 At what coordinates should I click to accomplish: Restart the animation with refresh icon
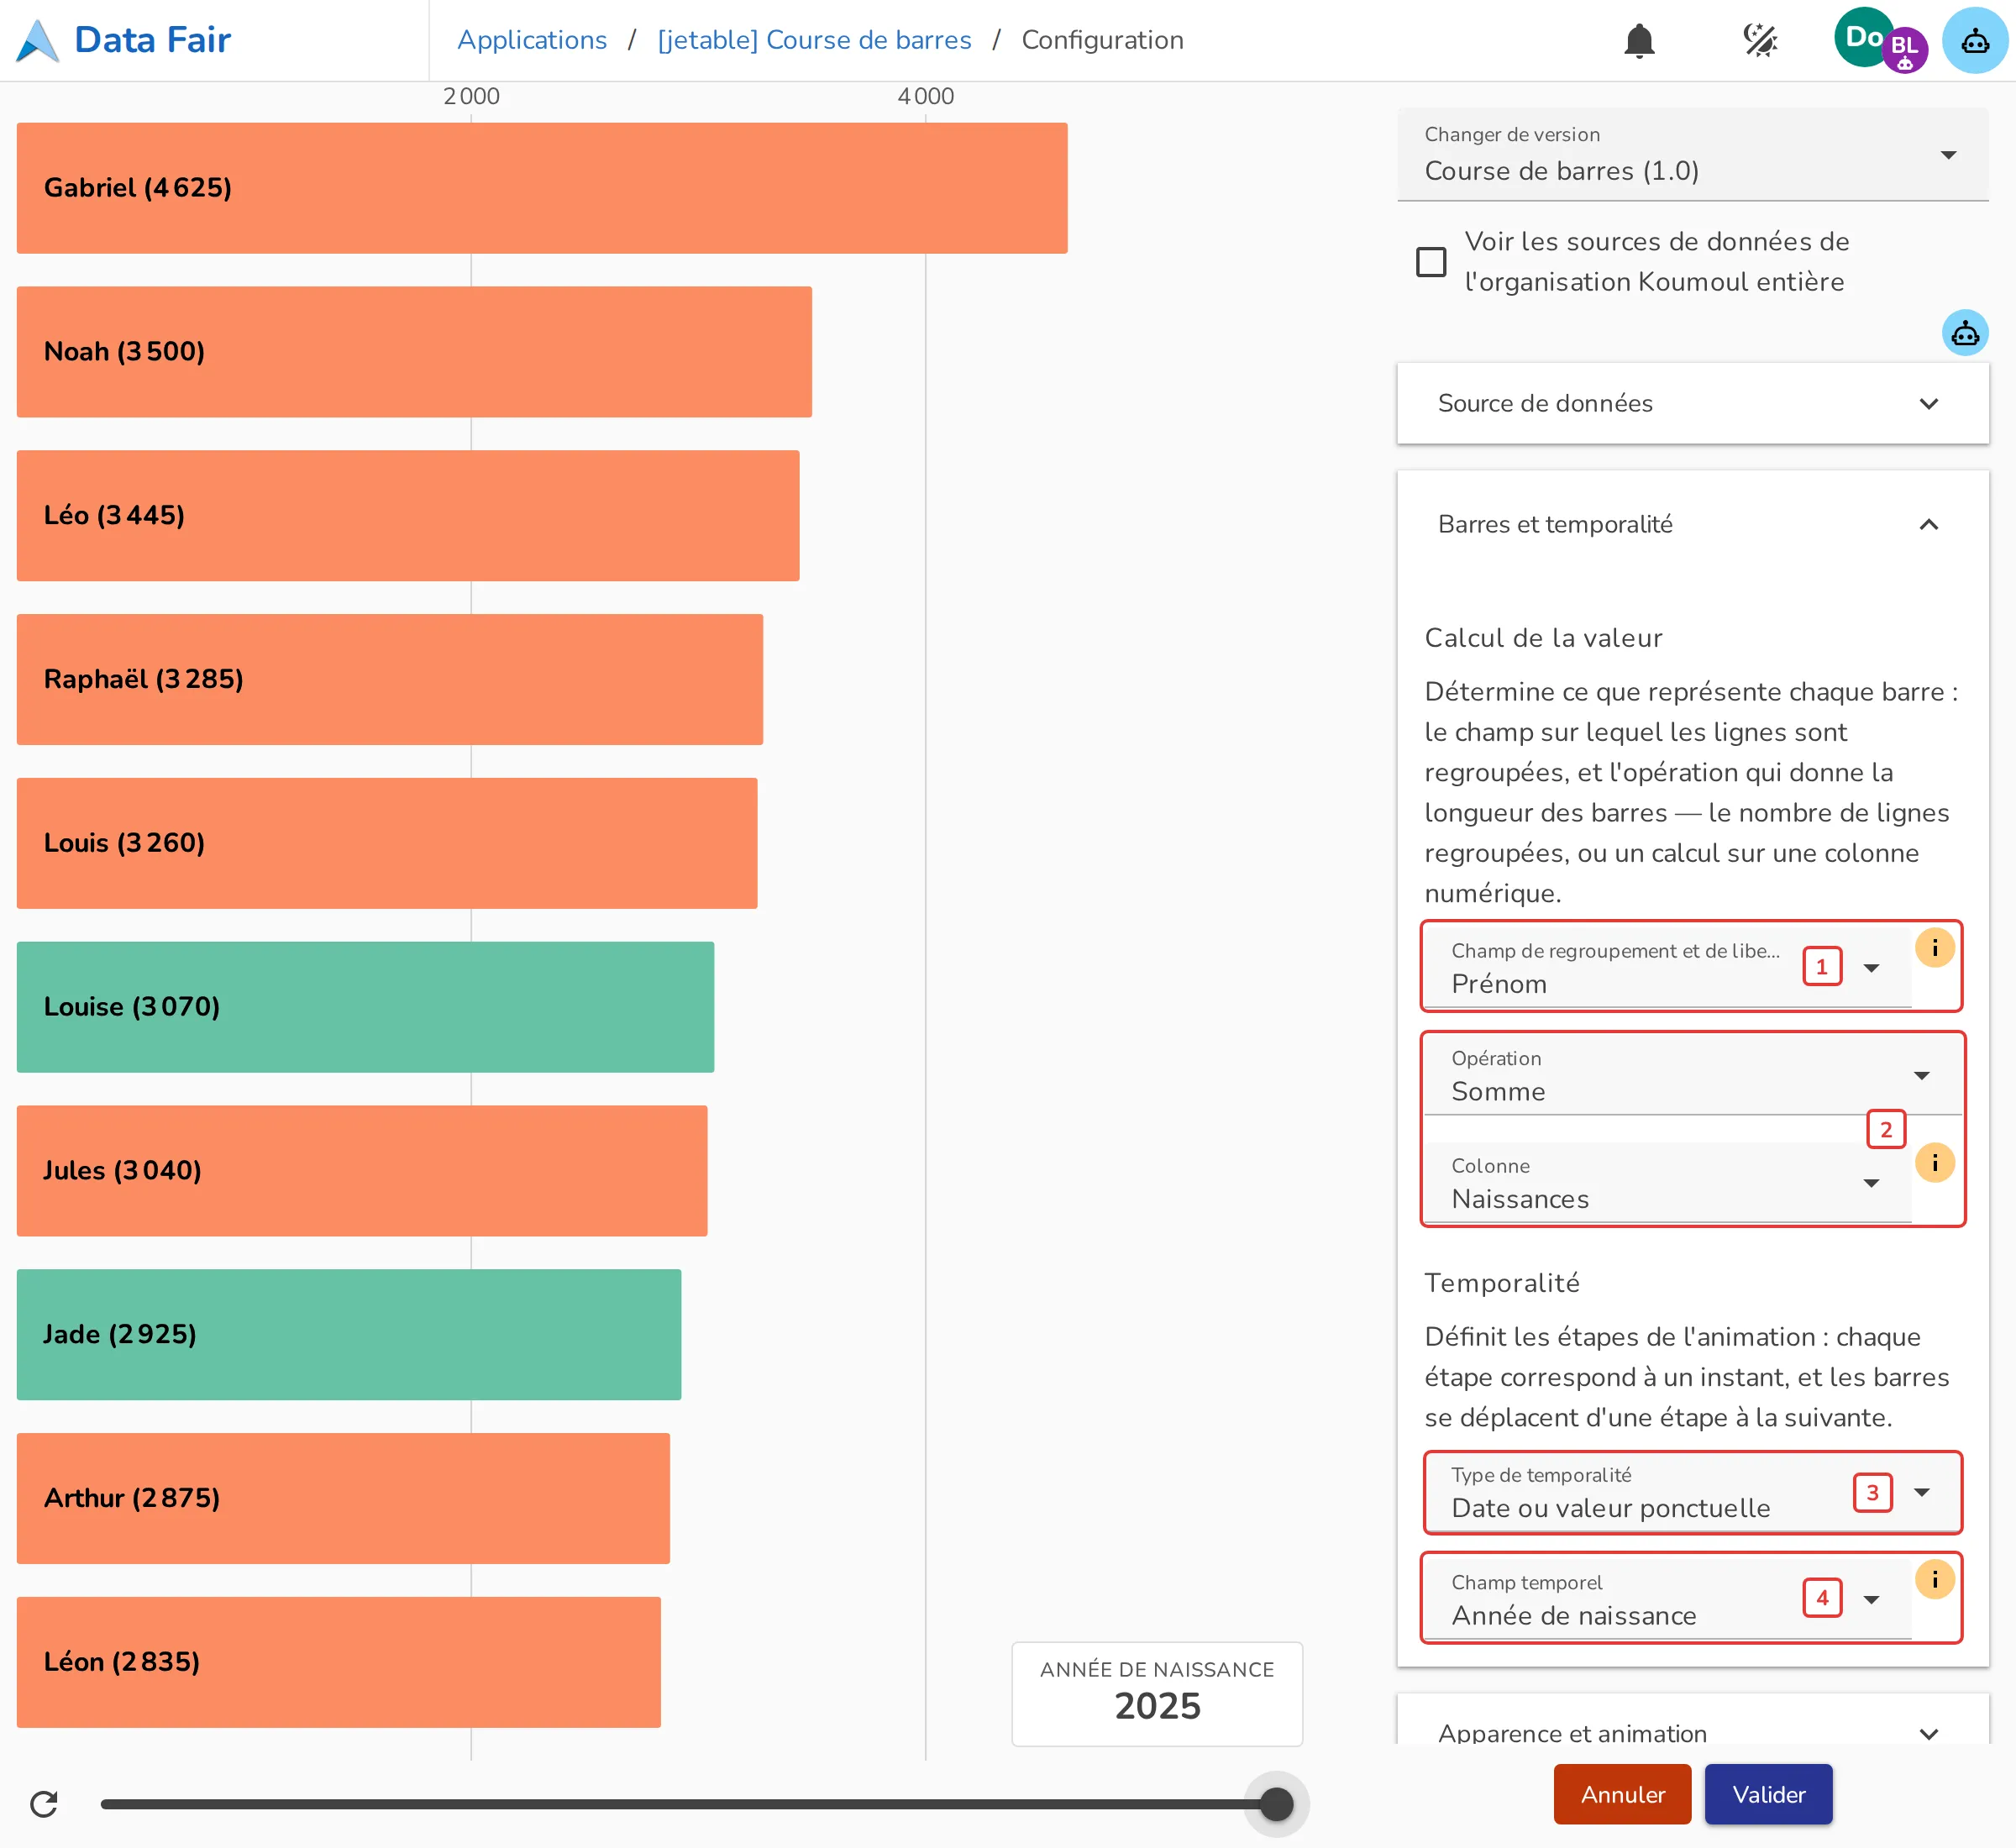[x=44, y=1804]
